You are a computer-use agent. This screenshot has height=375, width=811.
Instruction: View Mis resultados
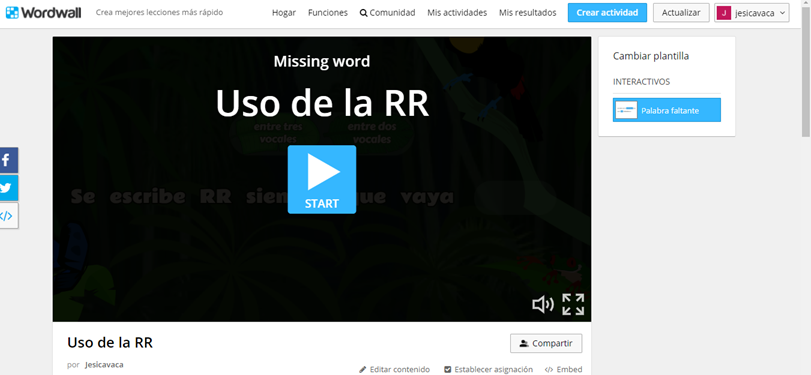click(528, 13)
